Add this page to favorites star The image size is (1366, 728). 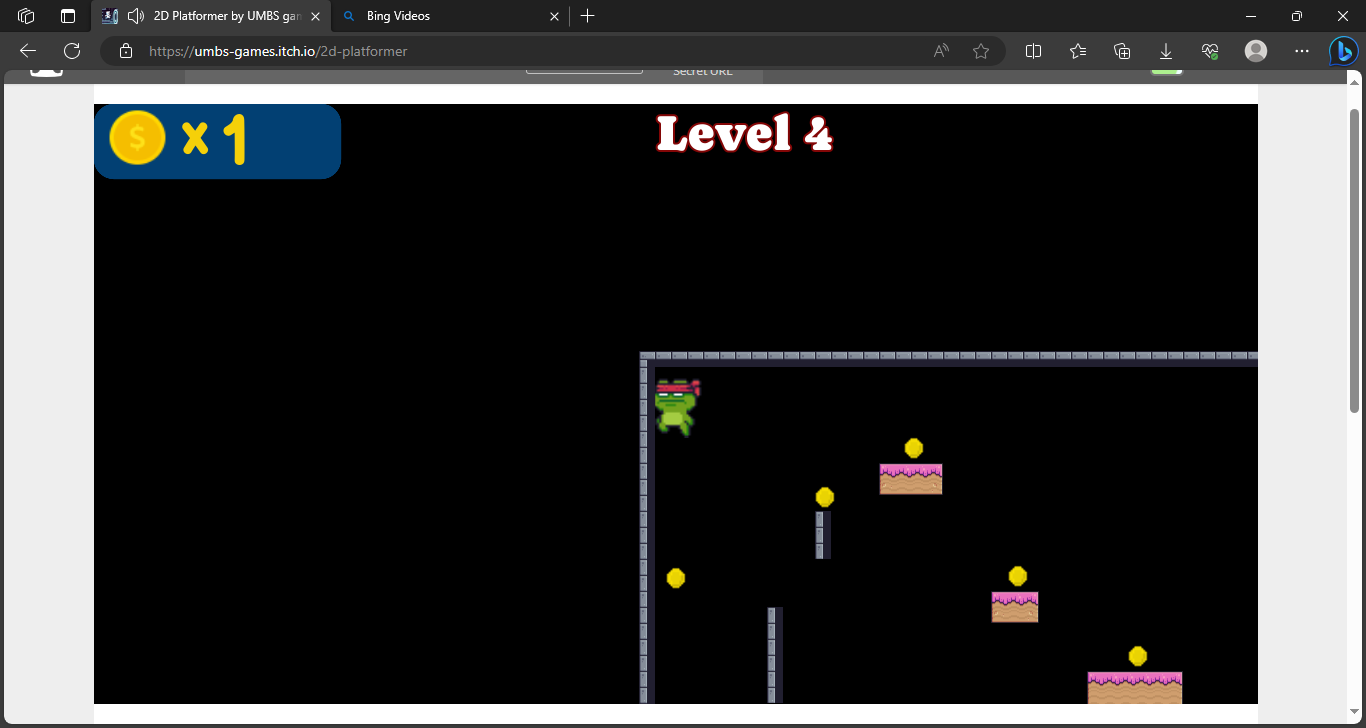point(981,51)
